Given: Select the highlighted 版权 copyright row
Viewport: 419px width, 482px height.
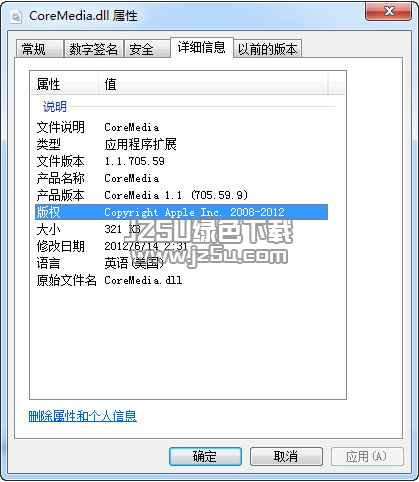Looking at the screenshot, I should [x=181, y=212].
